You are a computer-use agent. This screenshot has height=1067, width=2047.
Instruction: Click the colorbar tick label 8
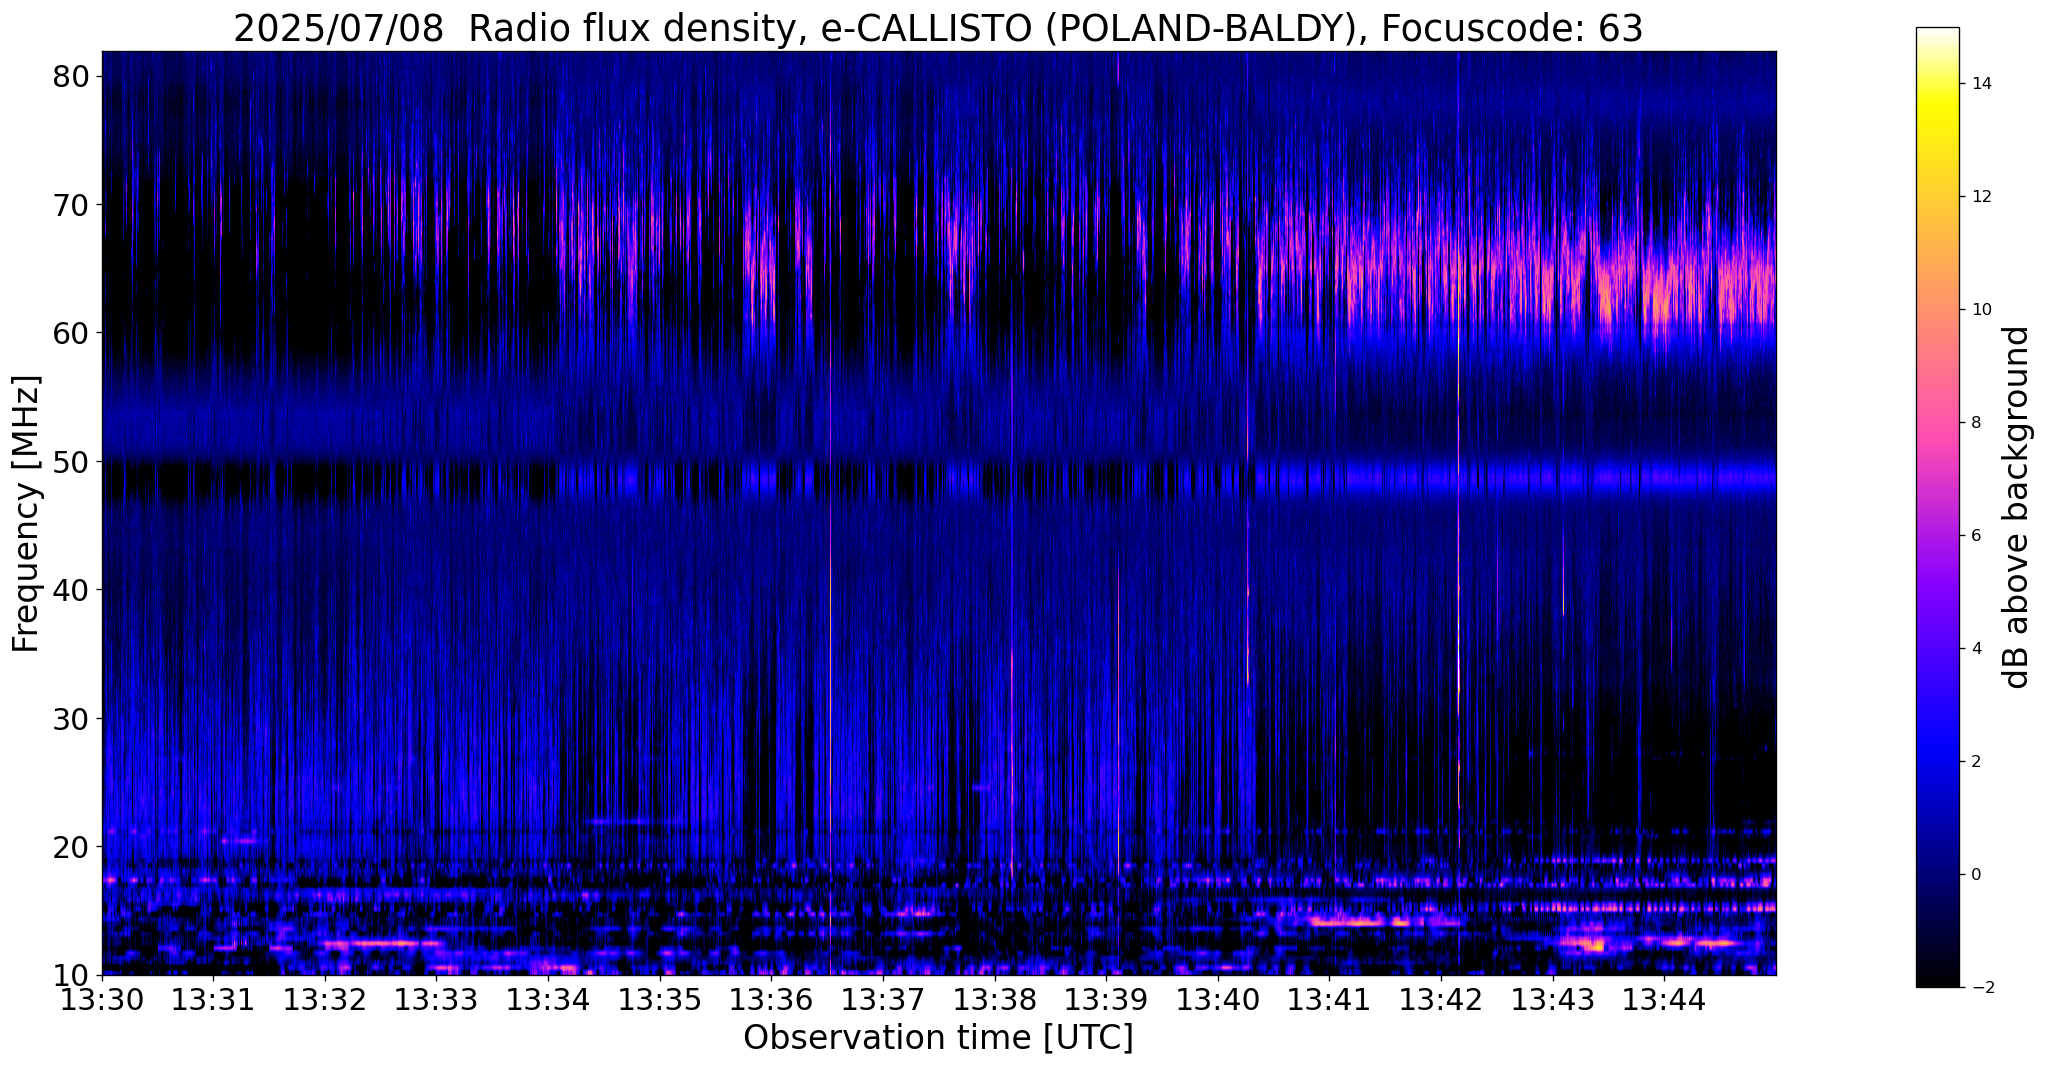click(1975, 423)
